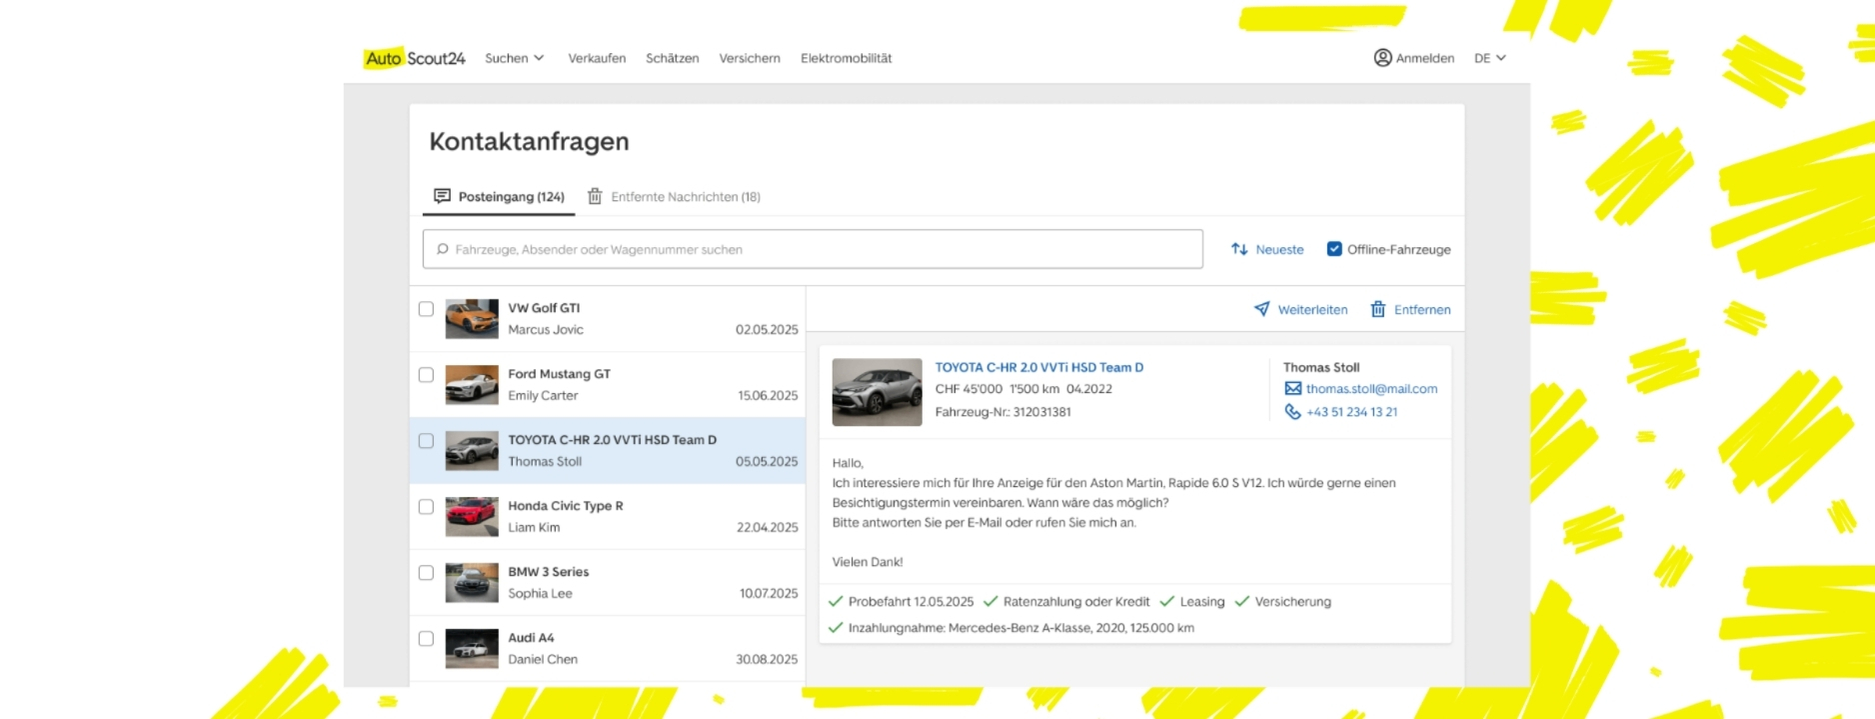Uncheck the Offline-Fahrzeuge checkbox

1334,249
